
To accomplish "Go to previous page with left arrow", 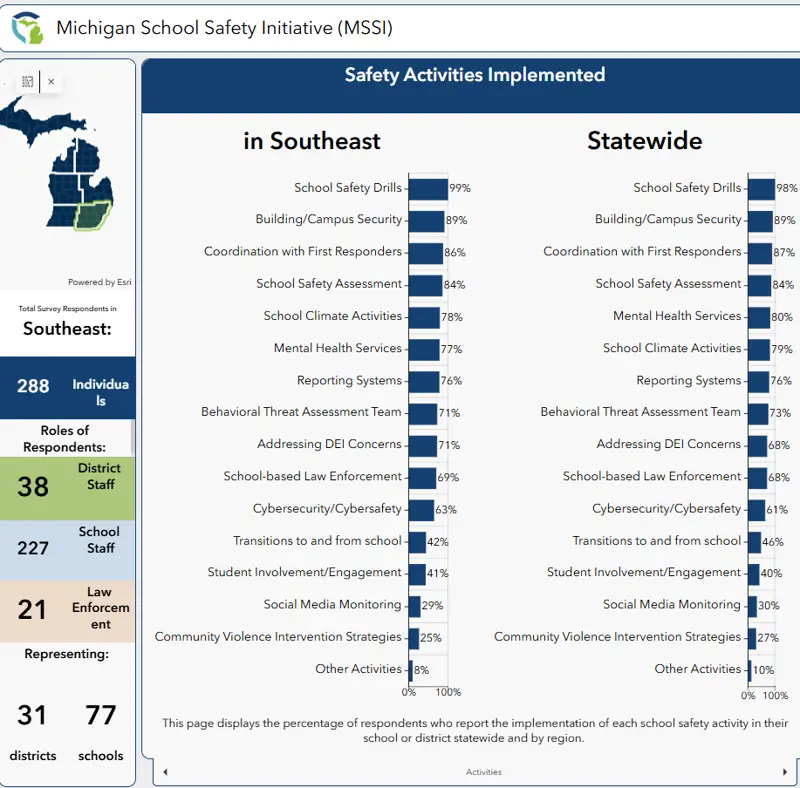I will click(165, 772).
